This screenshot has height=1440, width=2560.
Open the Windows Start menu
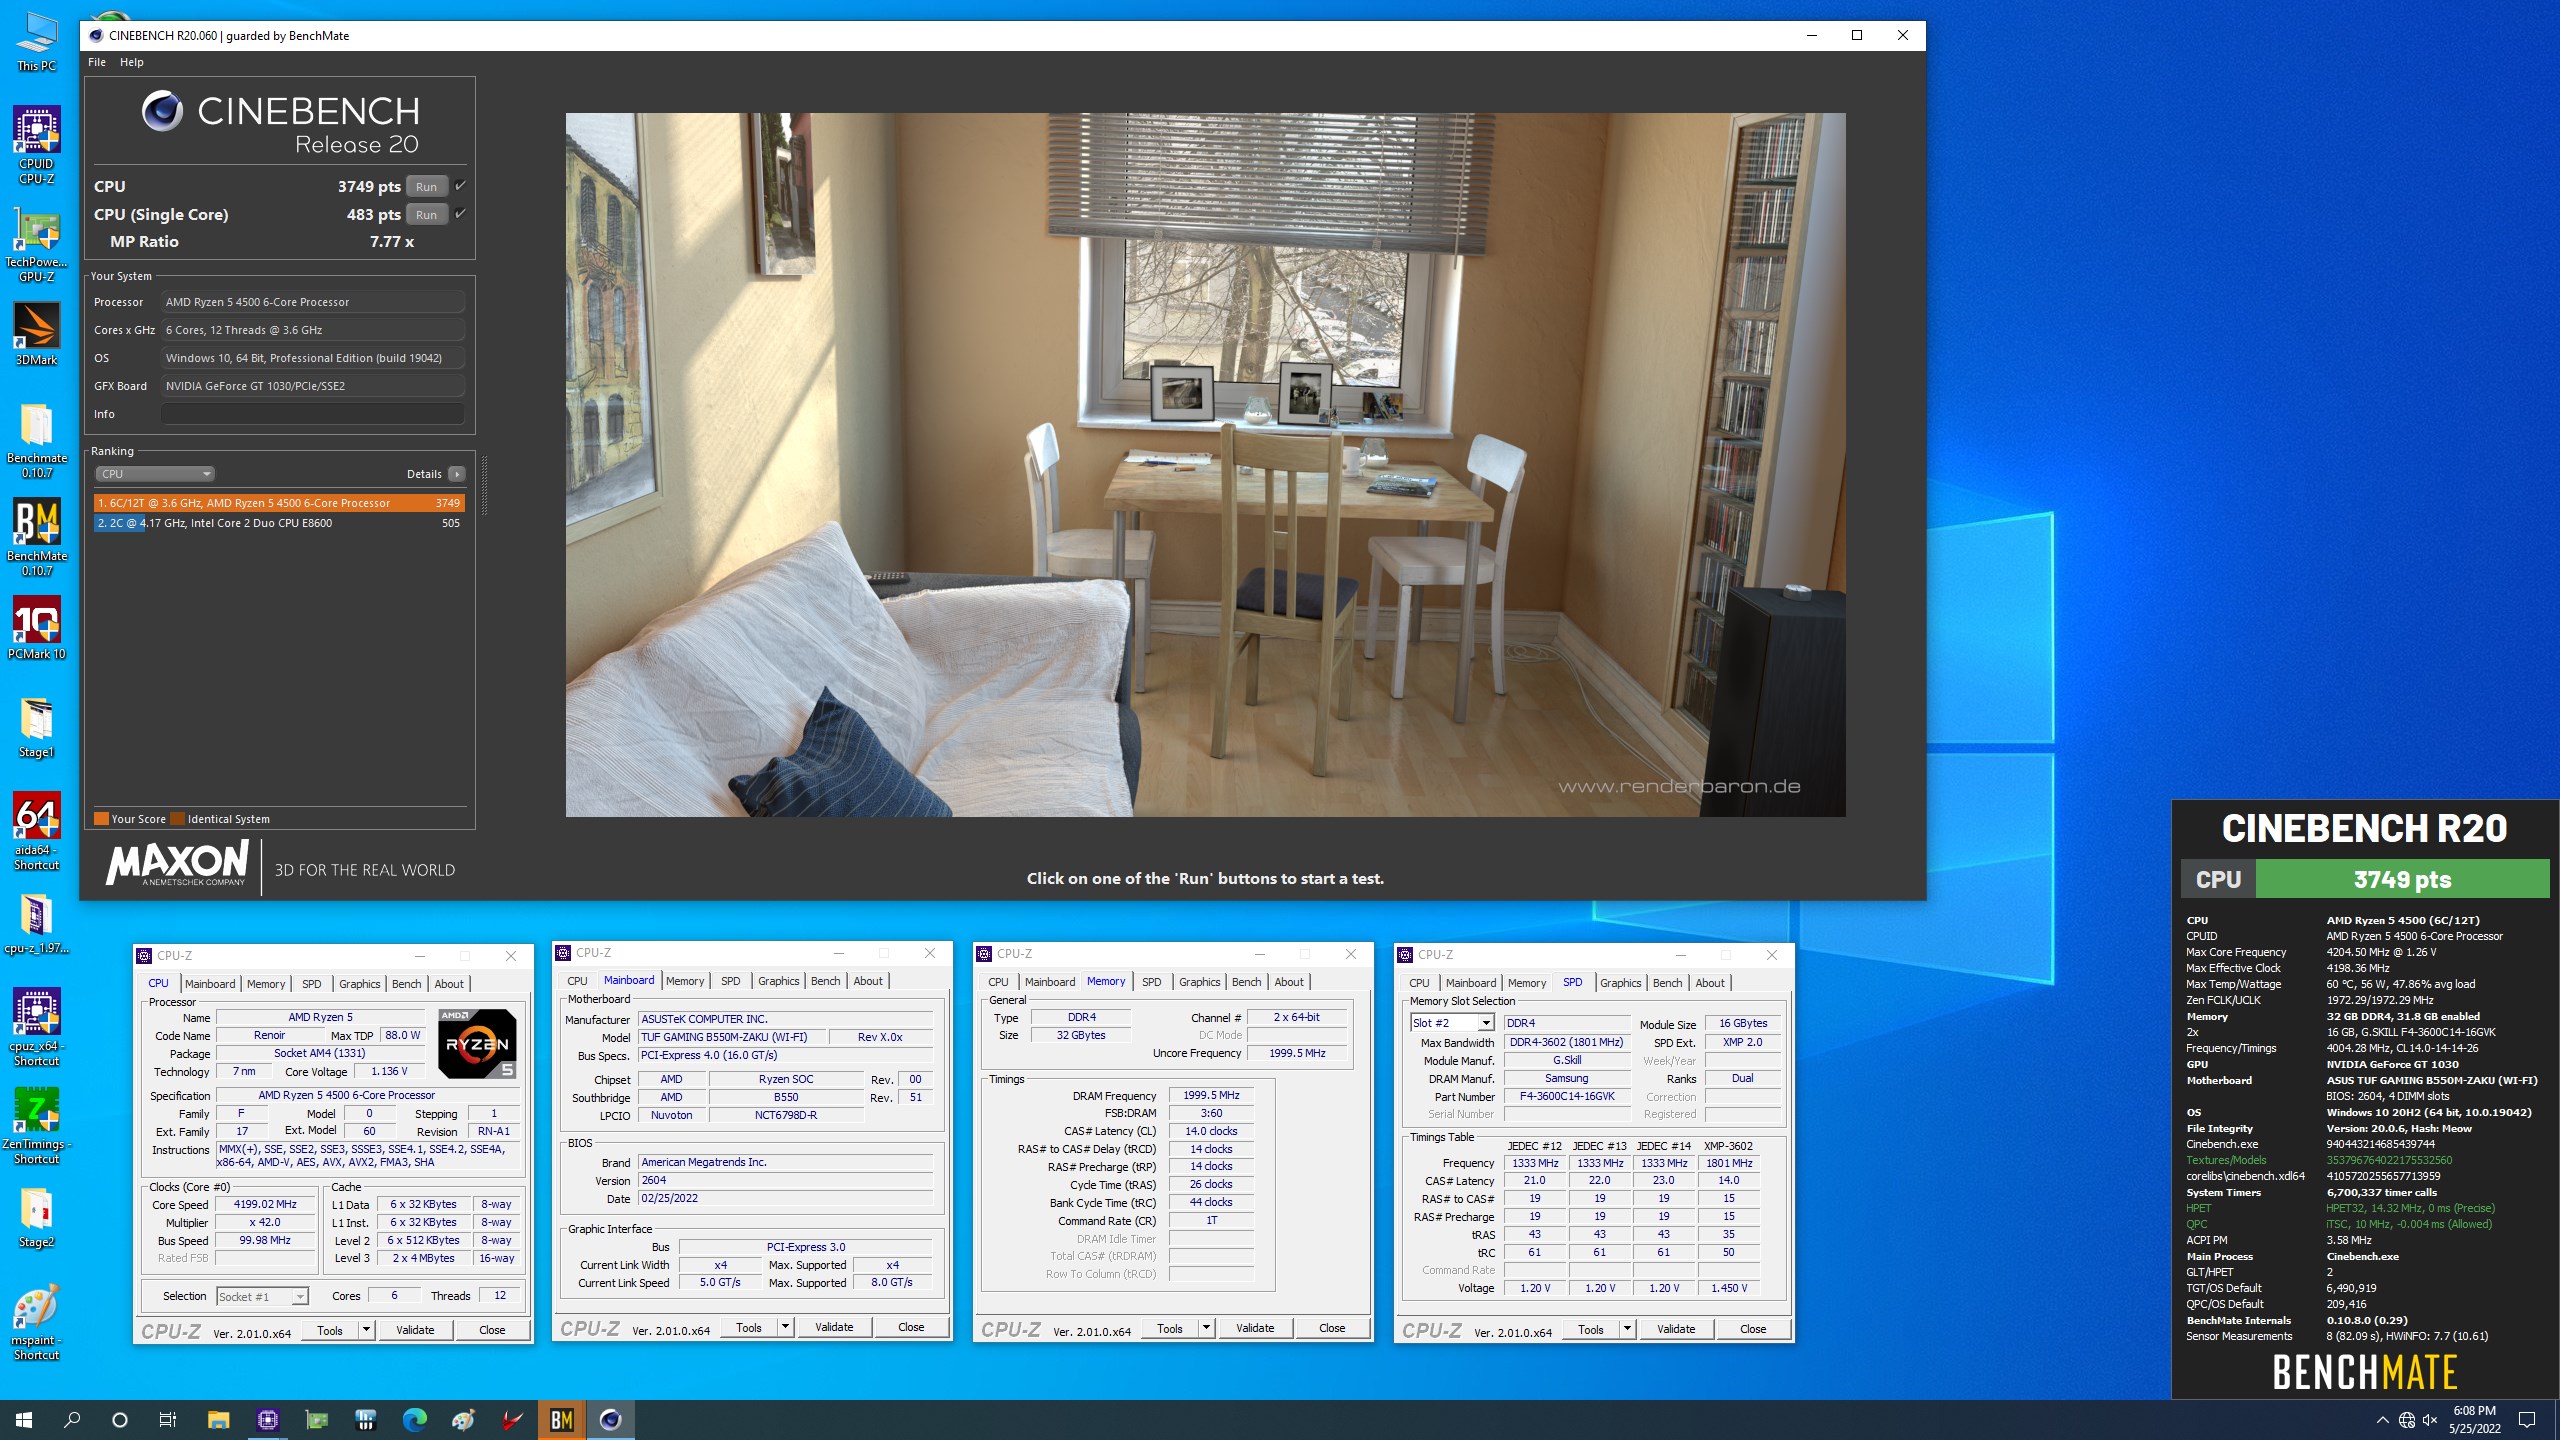(x=24, y=1420)
